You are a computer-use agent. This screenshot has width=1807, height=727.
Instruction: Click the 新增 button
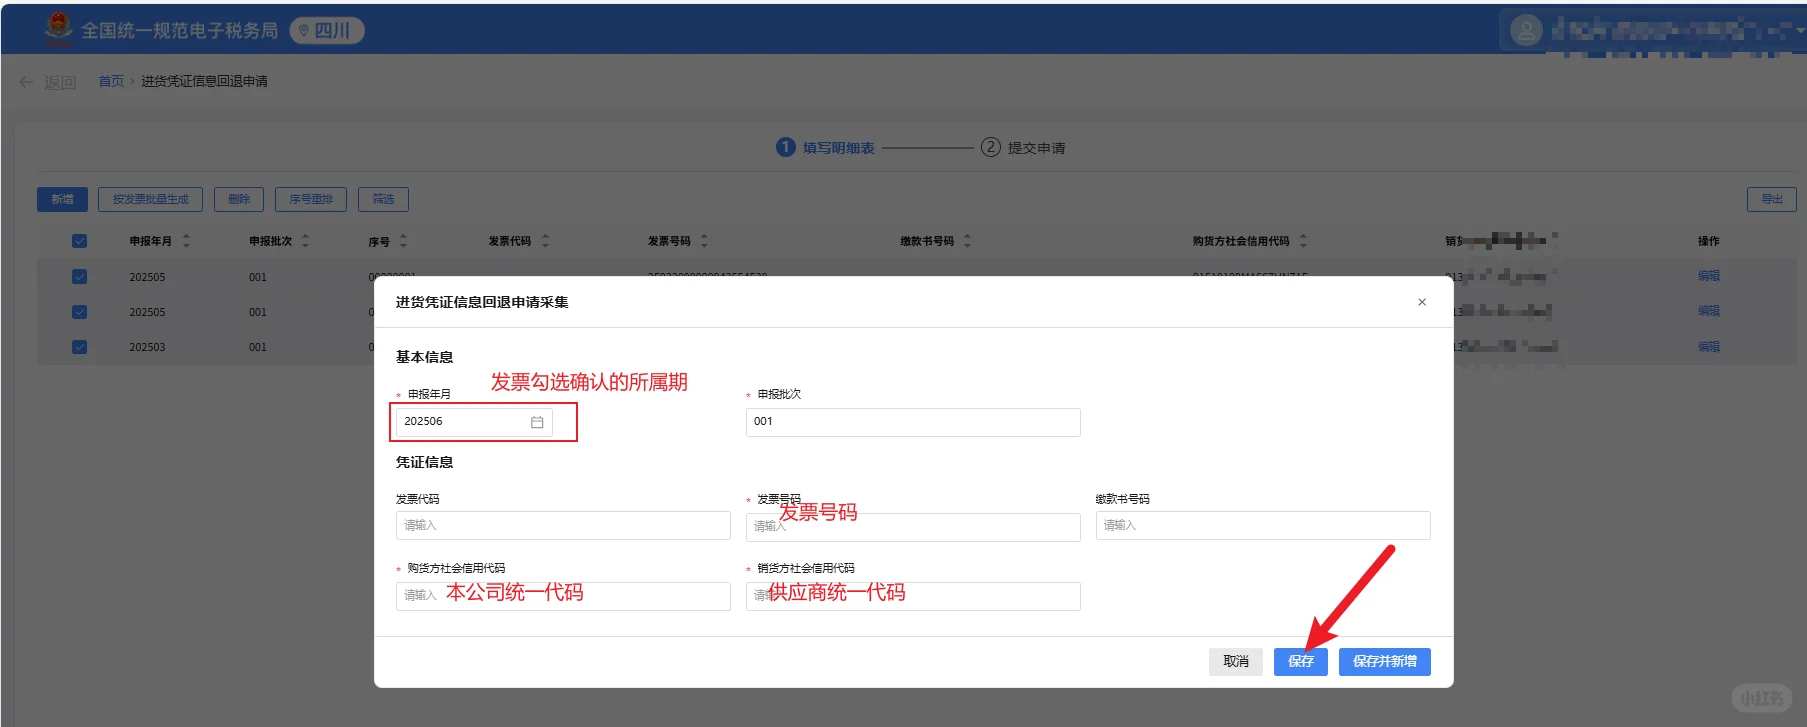point(62,199)
